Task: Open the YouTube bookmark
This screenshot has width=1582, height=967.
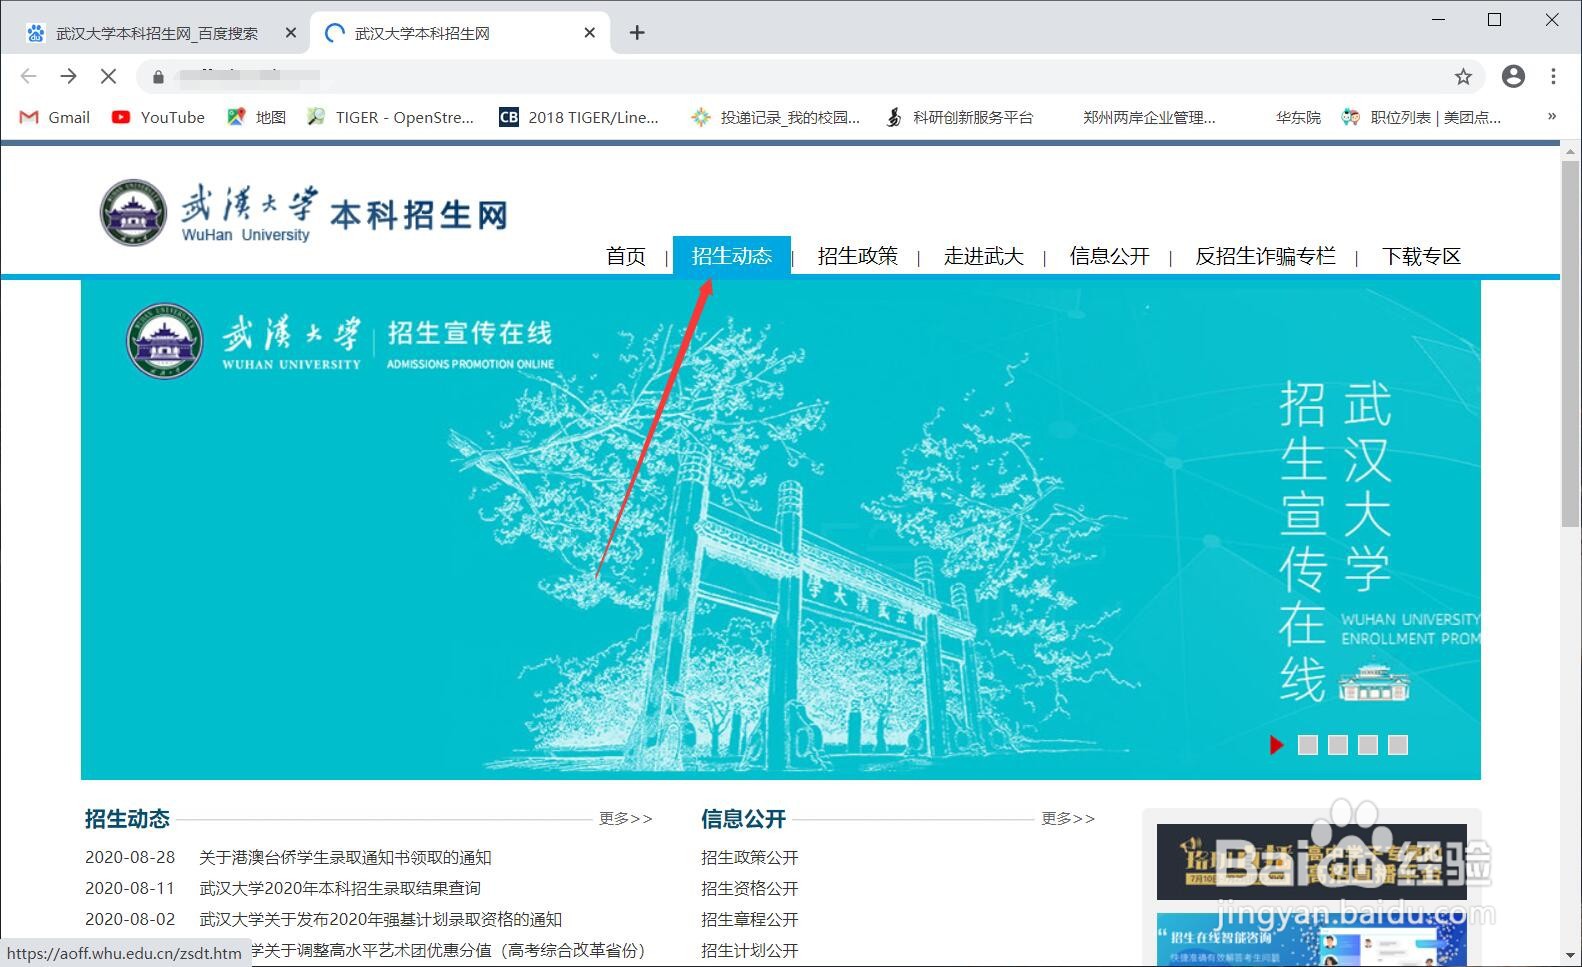Action: (158, 117)
